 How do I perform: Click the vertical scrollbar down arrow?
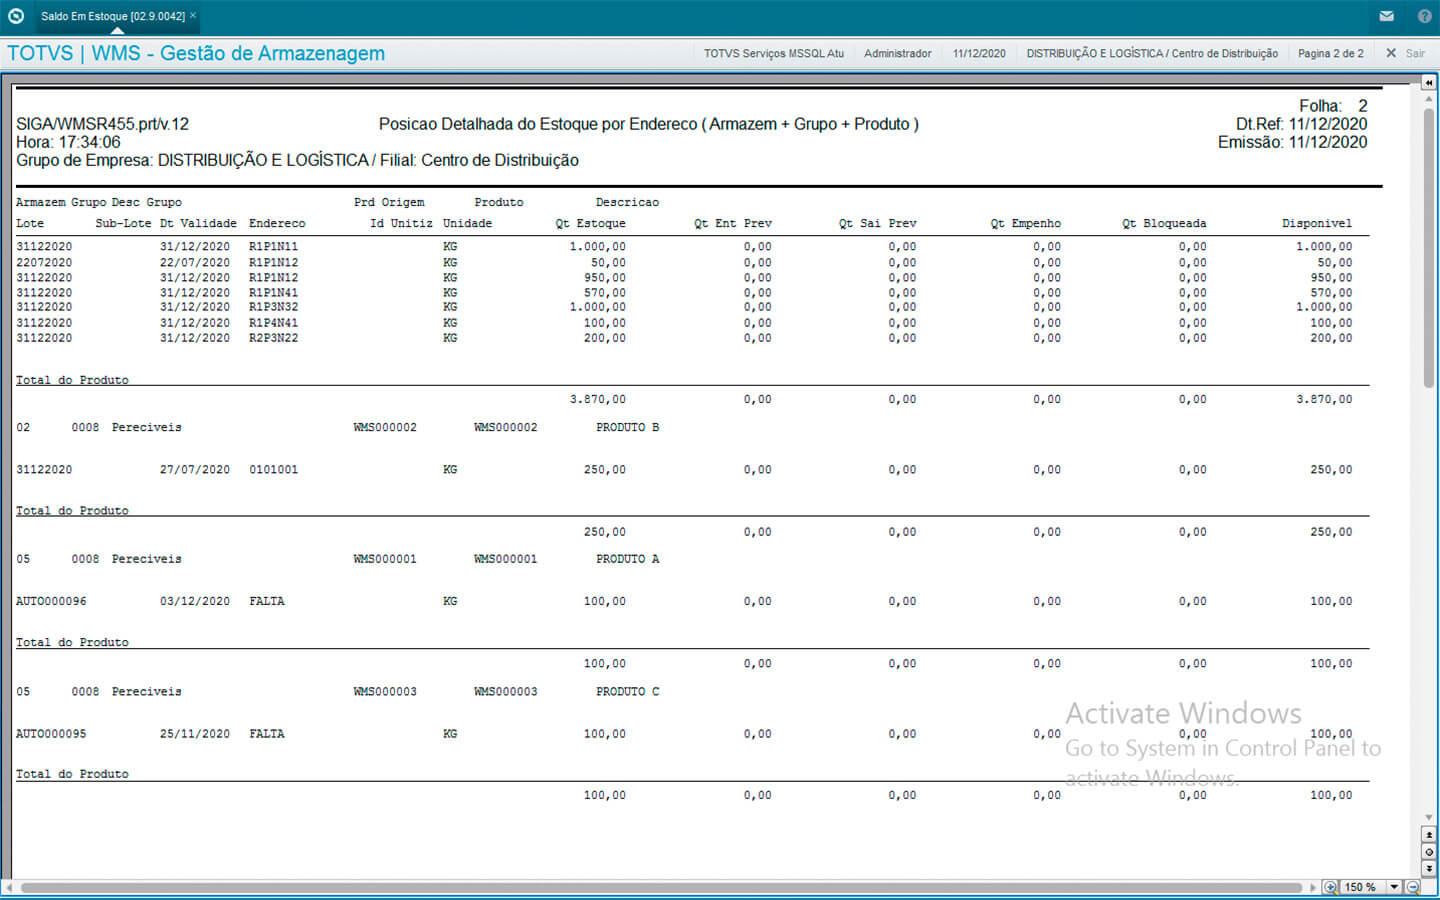[x=1429, y=818]
